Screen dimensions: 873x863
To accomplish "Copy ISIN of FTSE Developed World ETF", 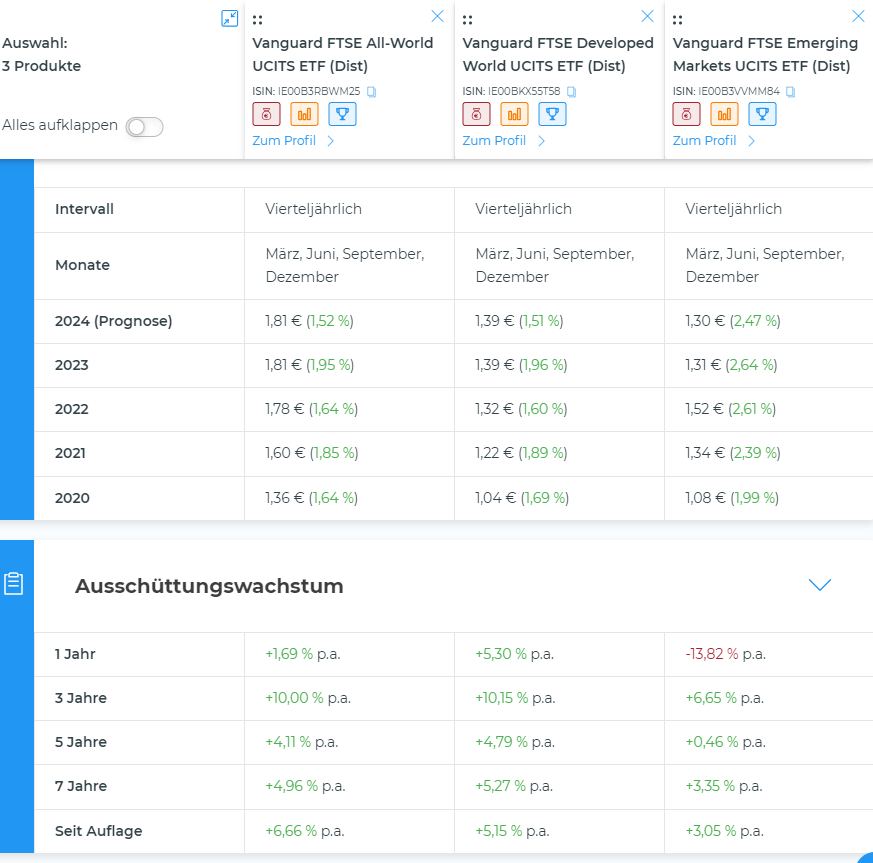I will [572, 91].
